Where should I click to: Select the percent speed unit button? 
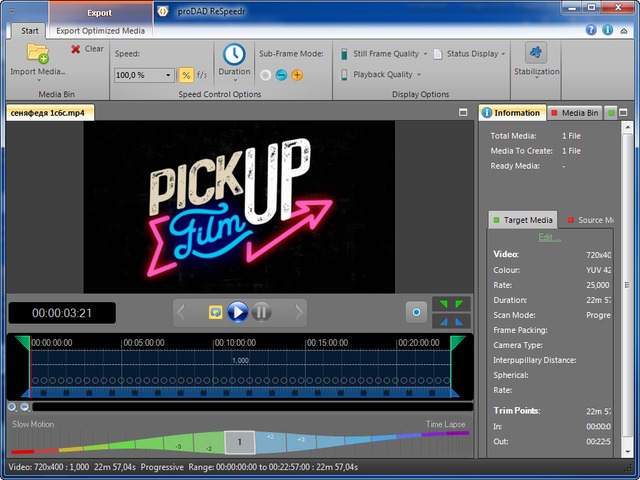coord(186,75)
